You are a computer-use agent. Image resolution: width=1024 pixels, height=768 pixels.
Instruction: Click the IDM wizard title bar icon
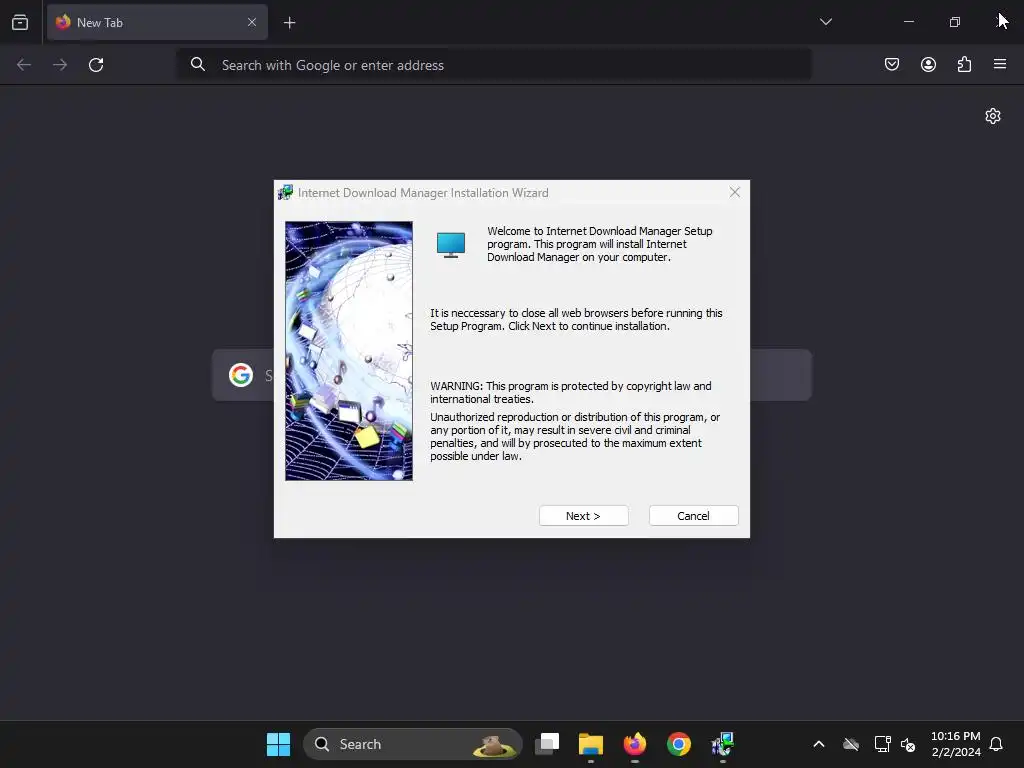[285, 192]
